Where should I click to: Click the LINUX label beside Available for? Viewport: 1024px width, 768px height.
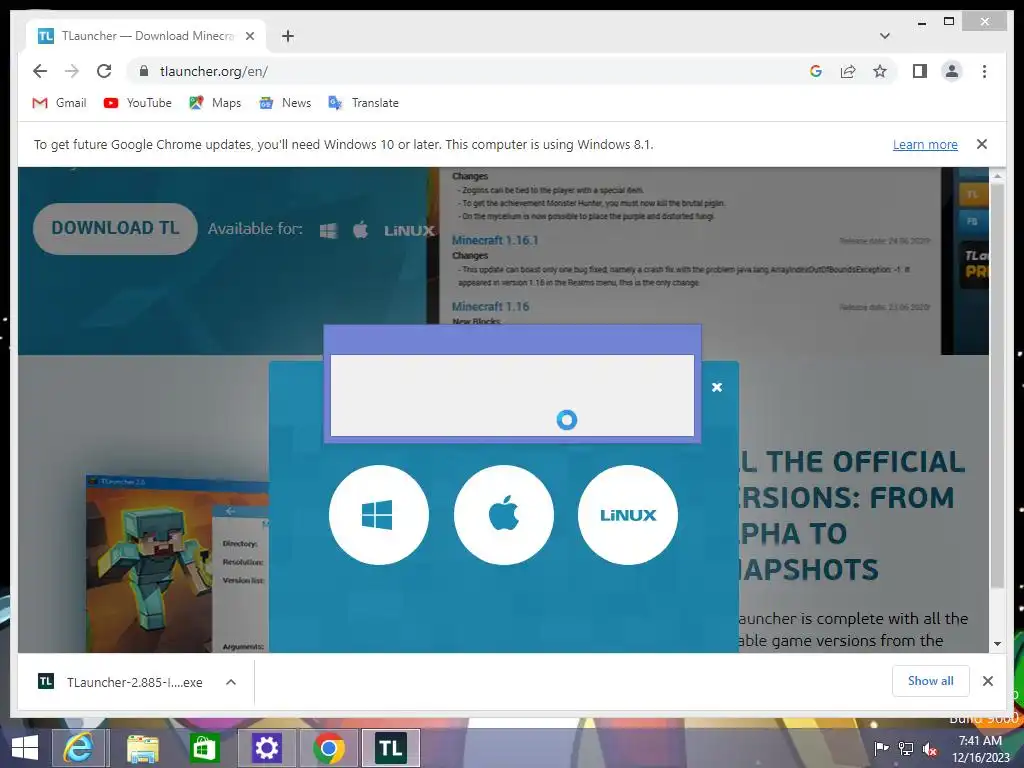coord(409,231)
